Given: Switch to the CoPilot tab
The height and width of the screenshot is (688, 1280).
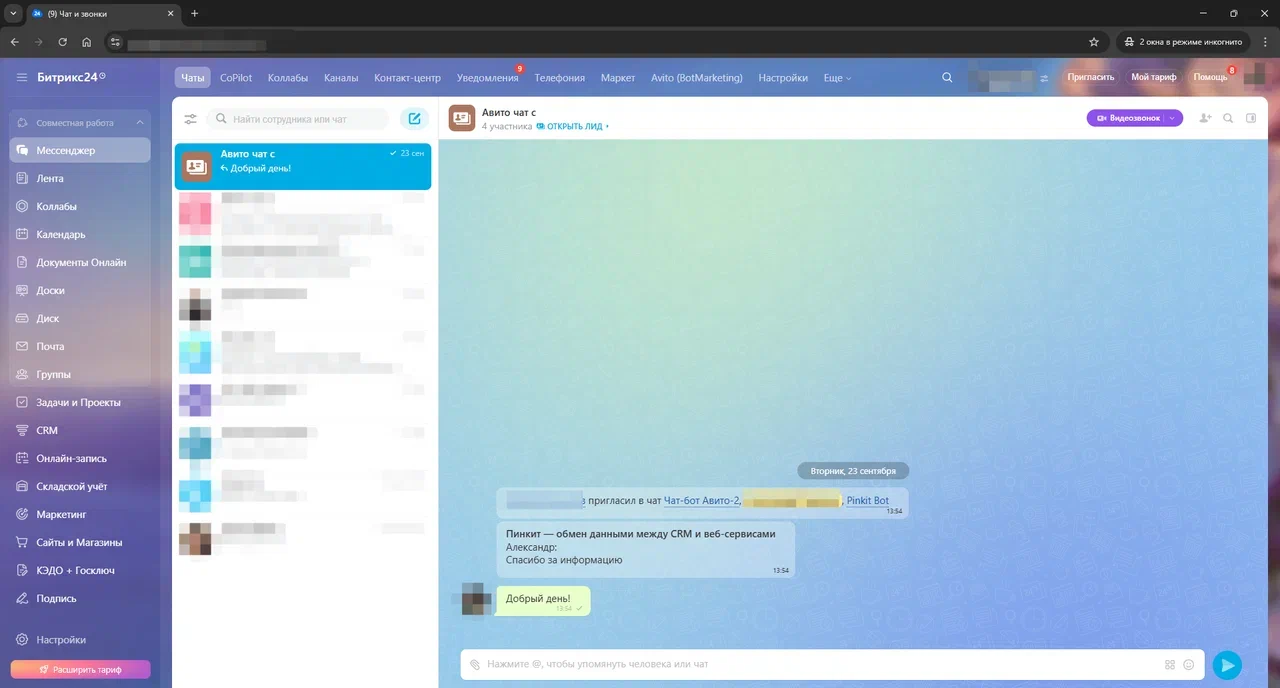Looking at the screenshot, I should click(236, 78).
